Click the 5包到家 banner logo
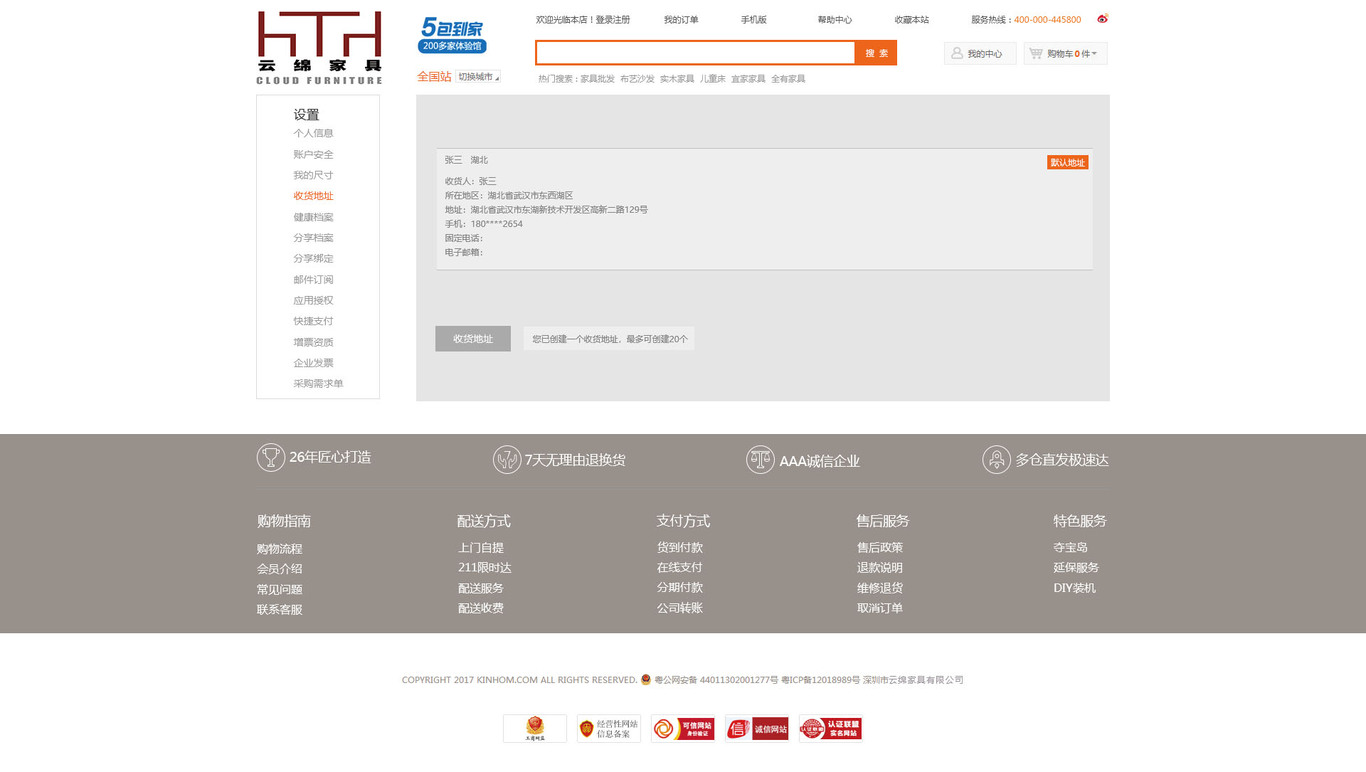The height and width of the screenshot is (772, 1366). coord(452,35)
